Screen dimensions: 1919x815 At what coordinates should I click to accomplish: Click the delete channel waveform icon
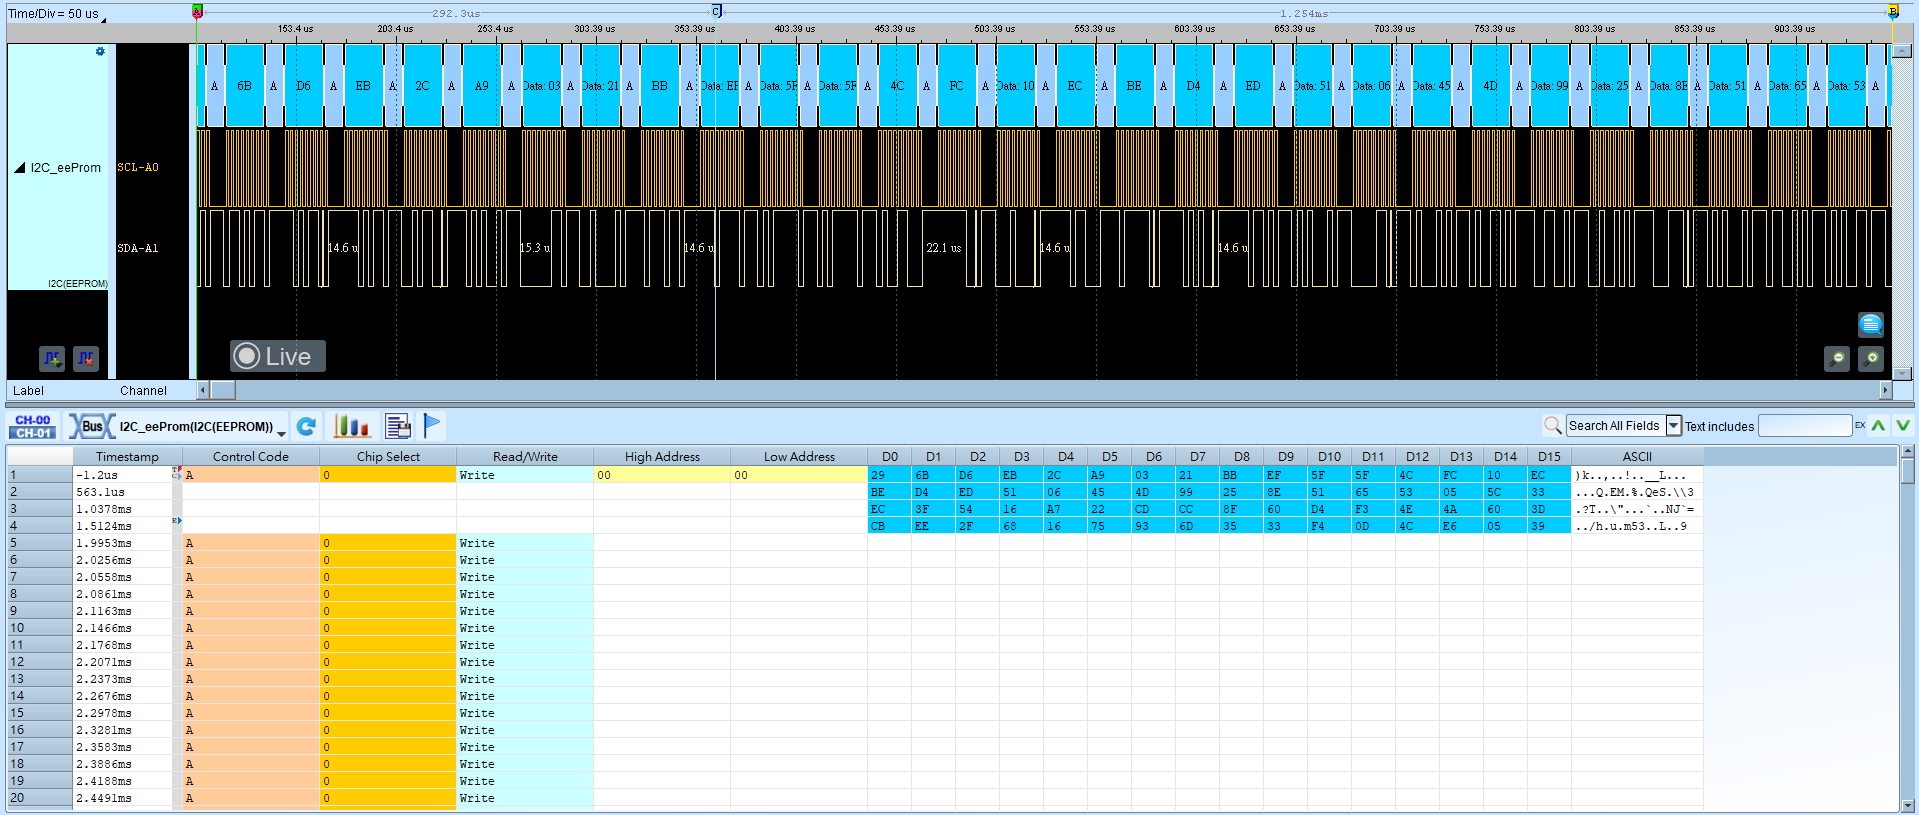click(x=86, y=358)
